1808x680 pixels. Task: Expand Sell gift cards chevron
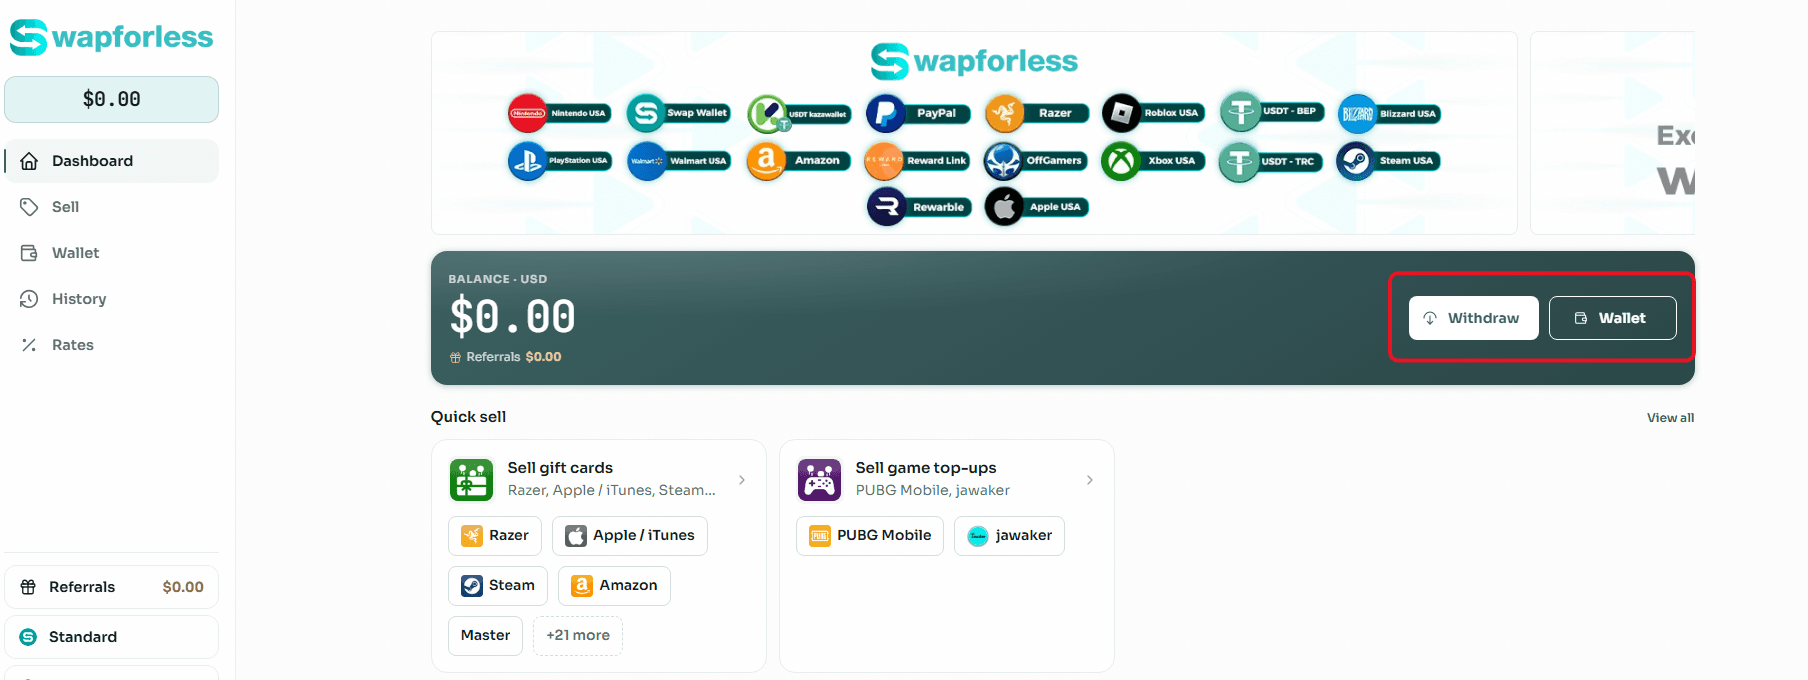[x=742, y=480]
